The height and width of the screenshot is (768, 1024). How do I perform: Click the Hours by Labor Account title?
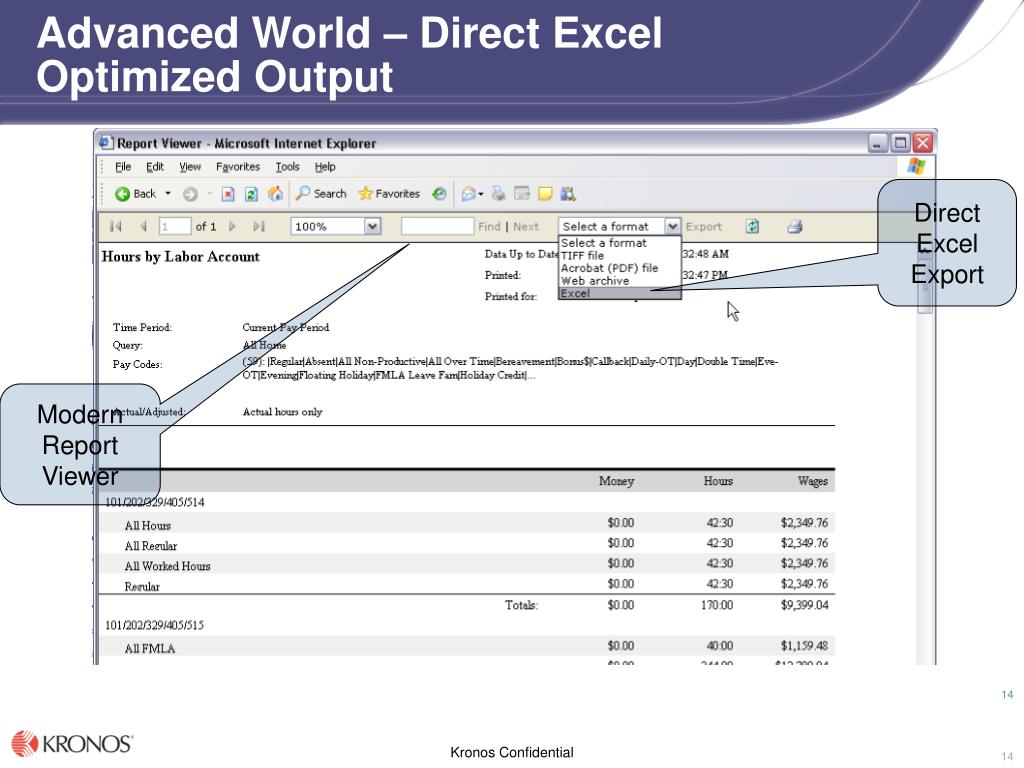[x=181, y=257]
